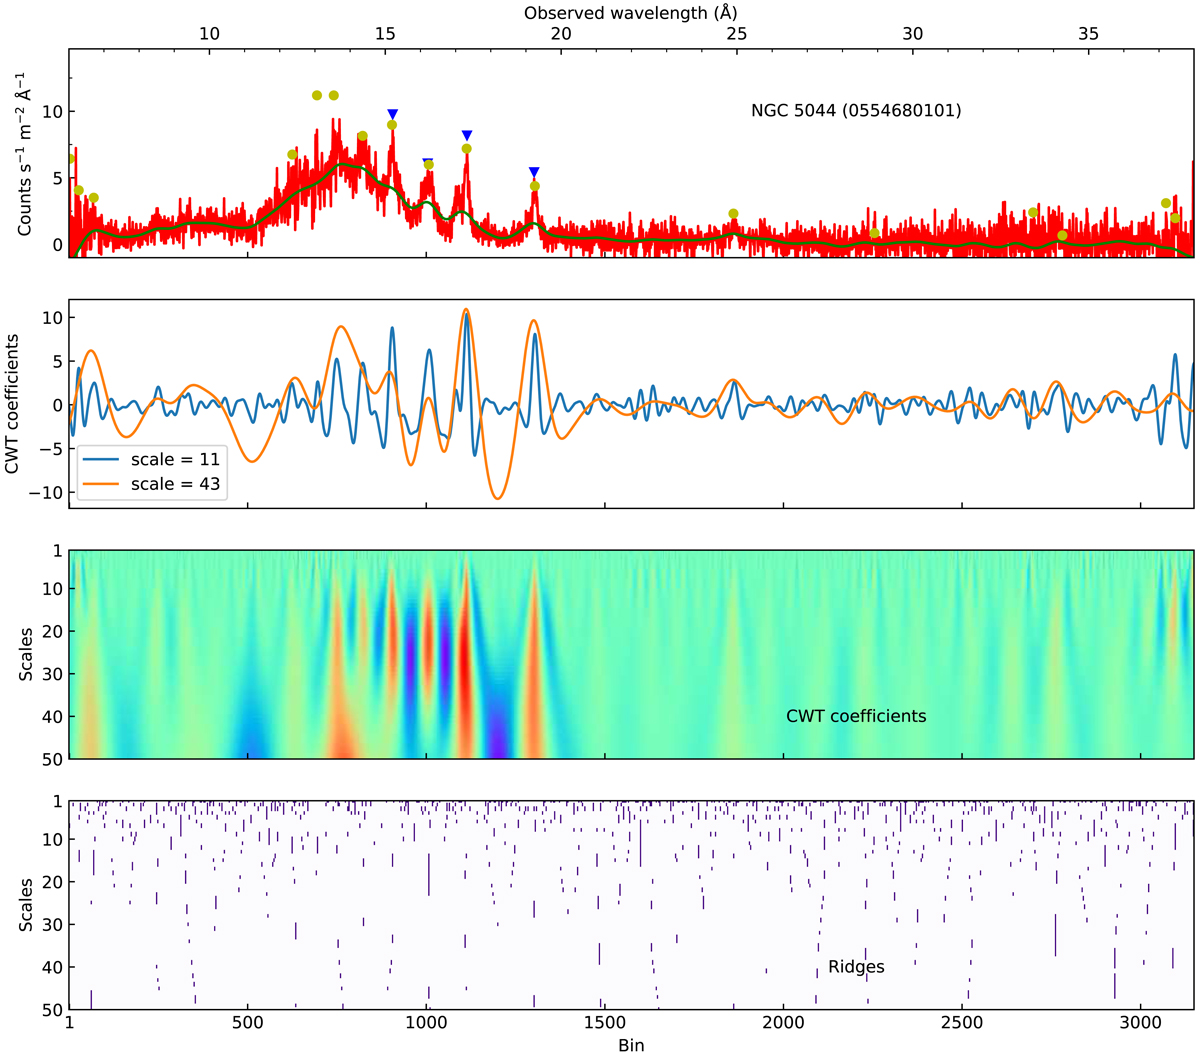This screenshot has width=1200, height=1053.
Task: Click the 'Bin' x-axis label at the bottom
Action: 630,1044
